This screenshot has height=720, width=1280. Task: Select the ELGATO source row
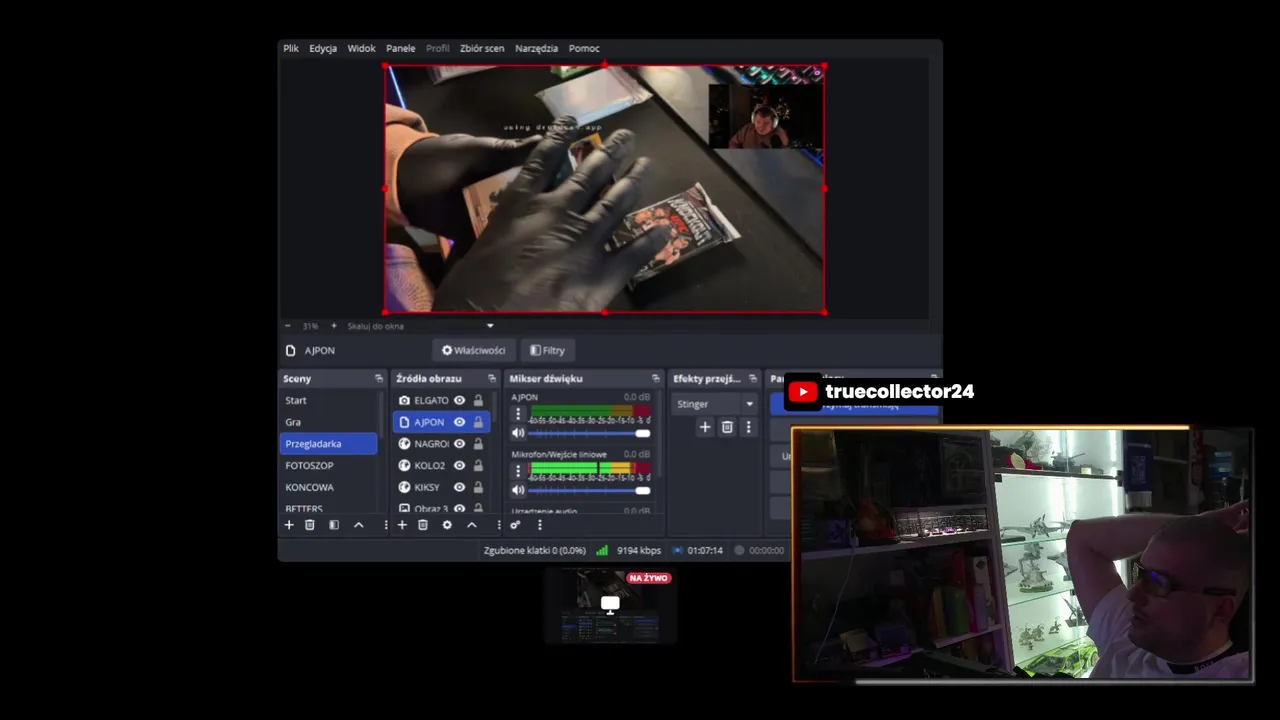[441, 400]
